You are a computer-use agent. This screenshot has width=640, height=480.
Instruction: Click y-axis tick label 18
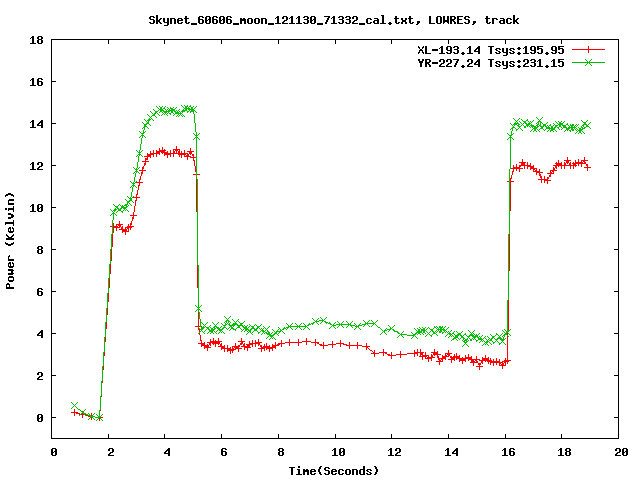pos(36,40)
